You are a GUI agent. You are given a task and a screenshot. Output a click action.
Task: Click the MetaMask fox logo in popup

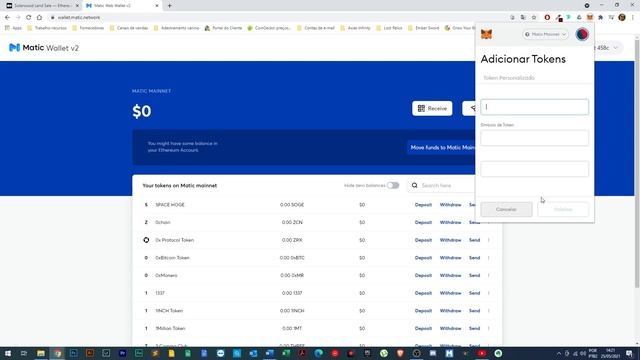pos(486,34)
